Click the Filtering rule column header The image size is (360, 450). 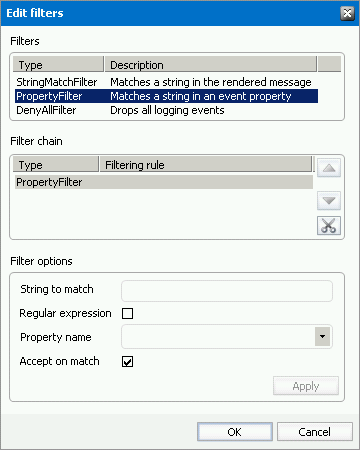point(206,164)
